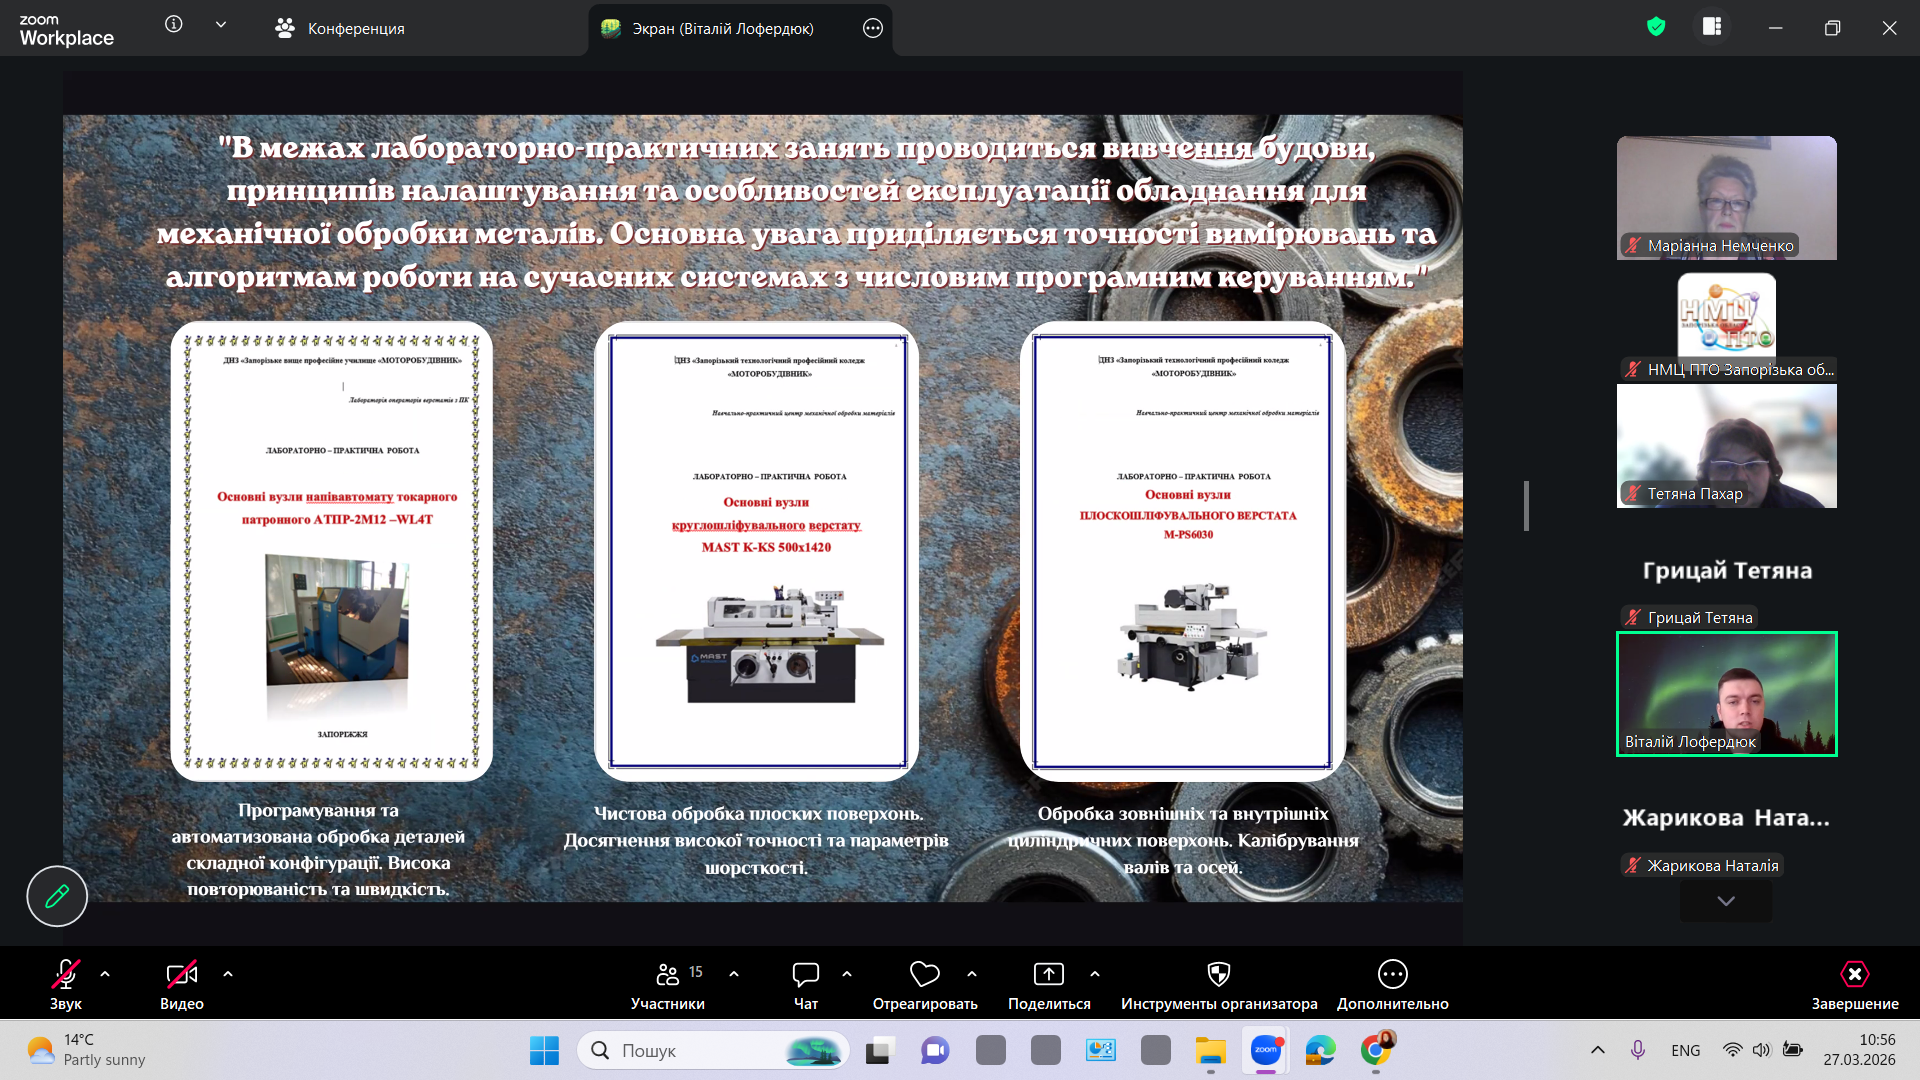This screenshot has height=1080, width=1920.
Task: Open Инструменты организатора shield
Action: pyautogui.click(x=1218, y=984)
